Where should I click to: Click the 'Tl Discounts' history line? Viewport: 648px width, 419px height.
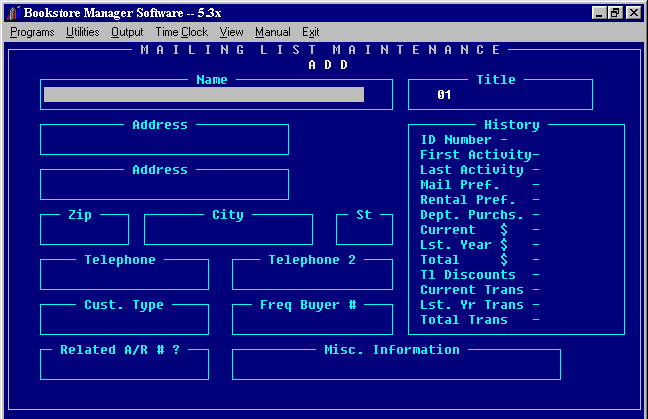click(x=480, y=275)
